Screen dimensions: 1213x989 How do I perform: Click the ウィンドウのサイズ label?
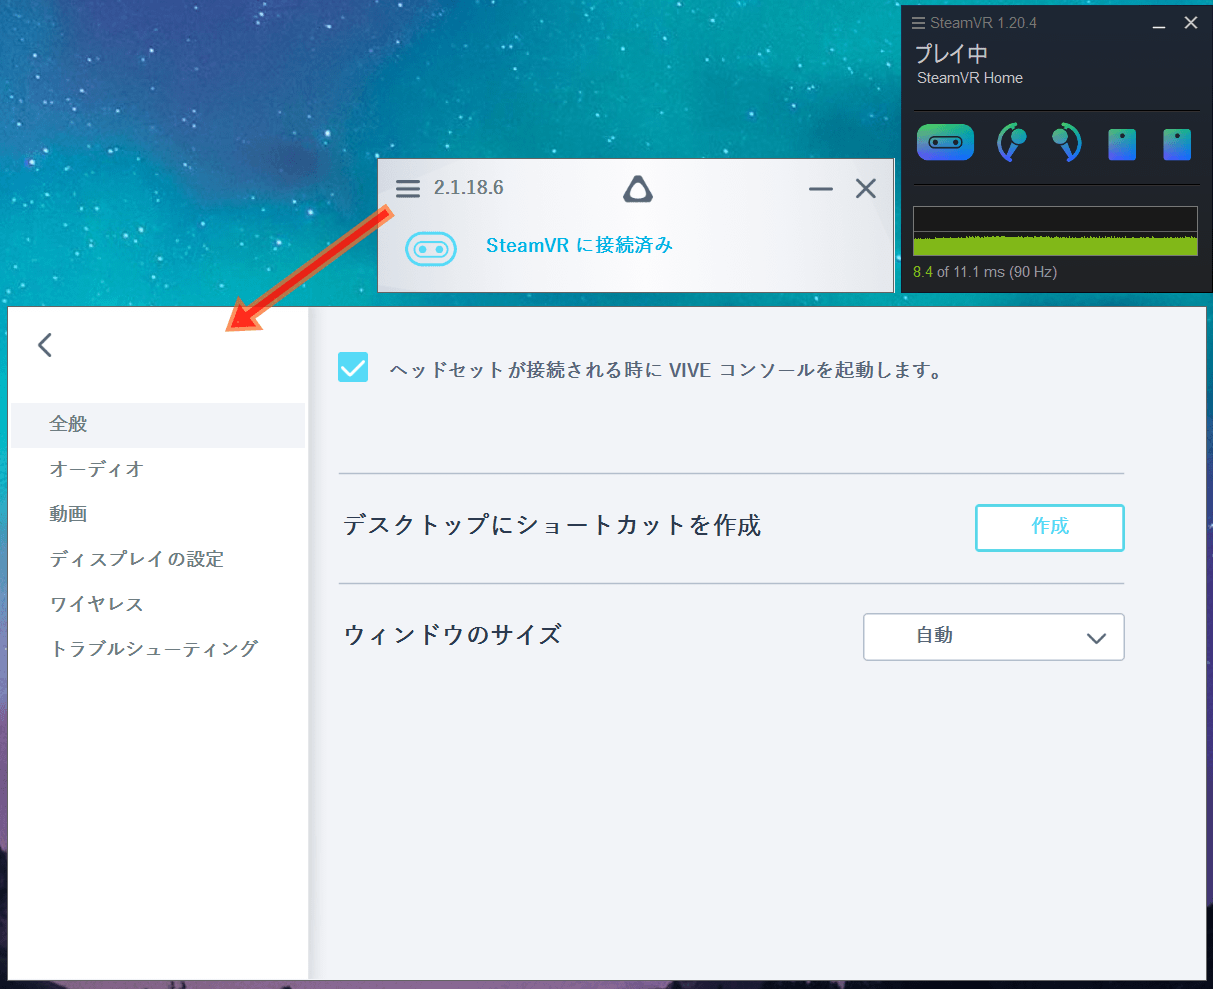pos(452,635)
